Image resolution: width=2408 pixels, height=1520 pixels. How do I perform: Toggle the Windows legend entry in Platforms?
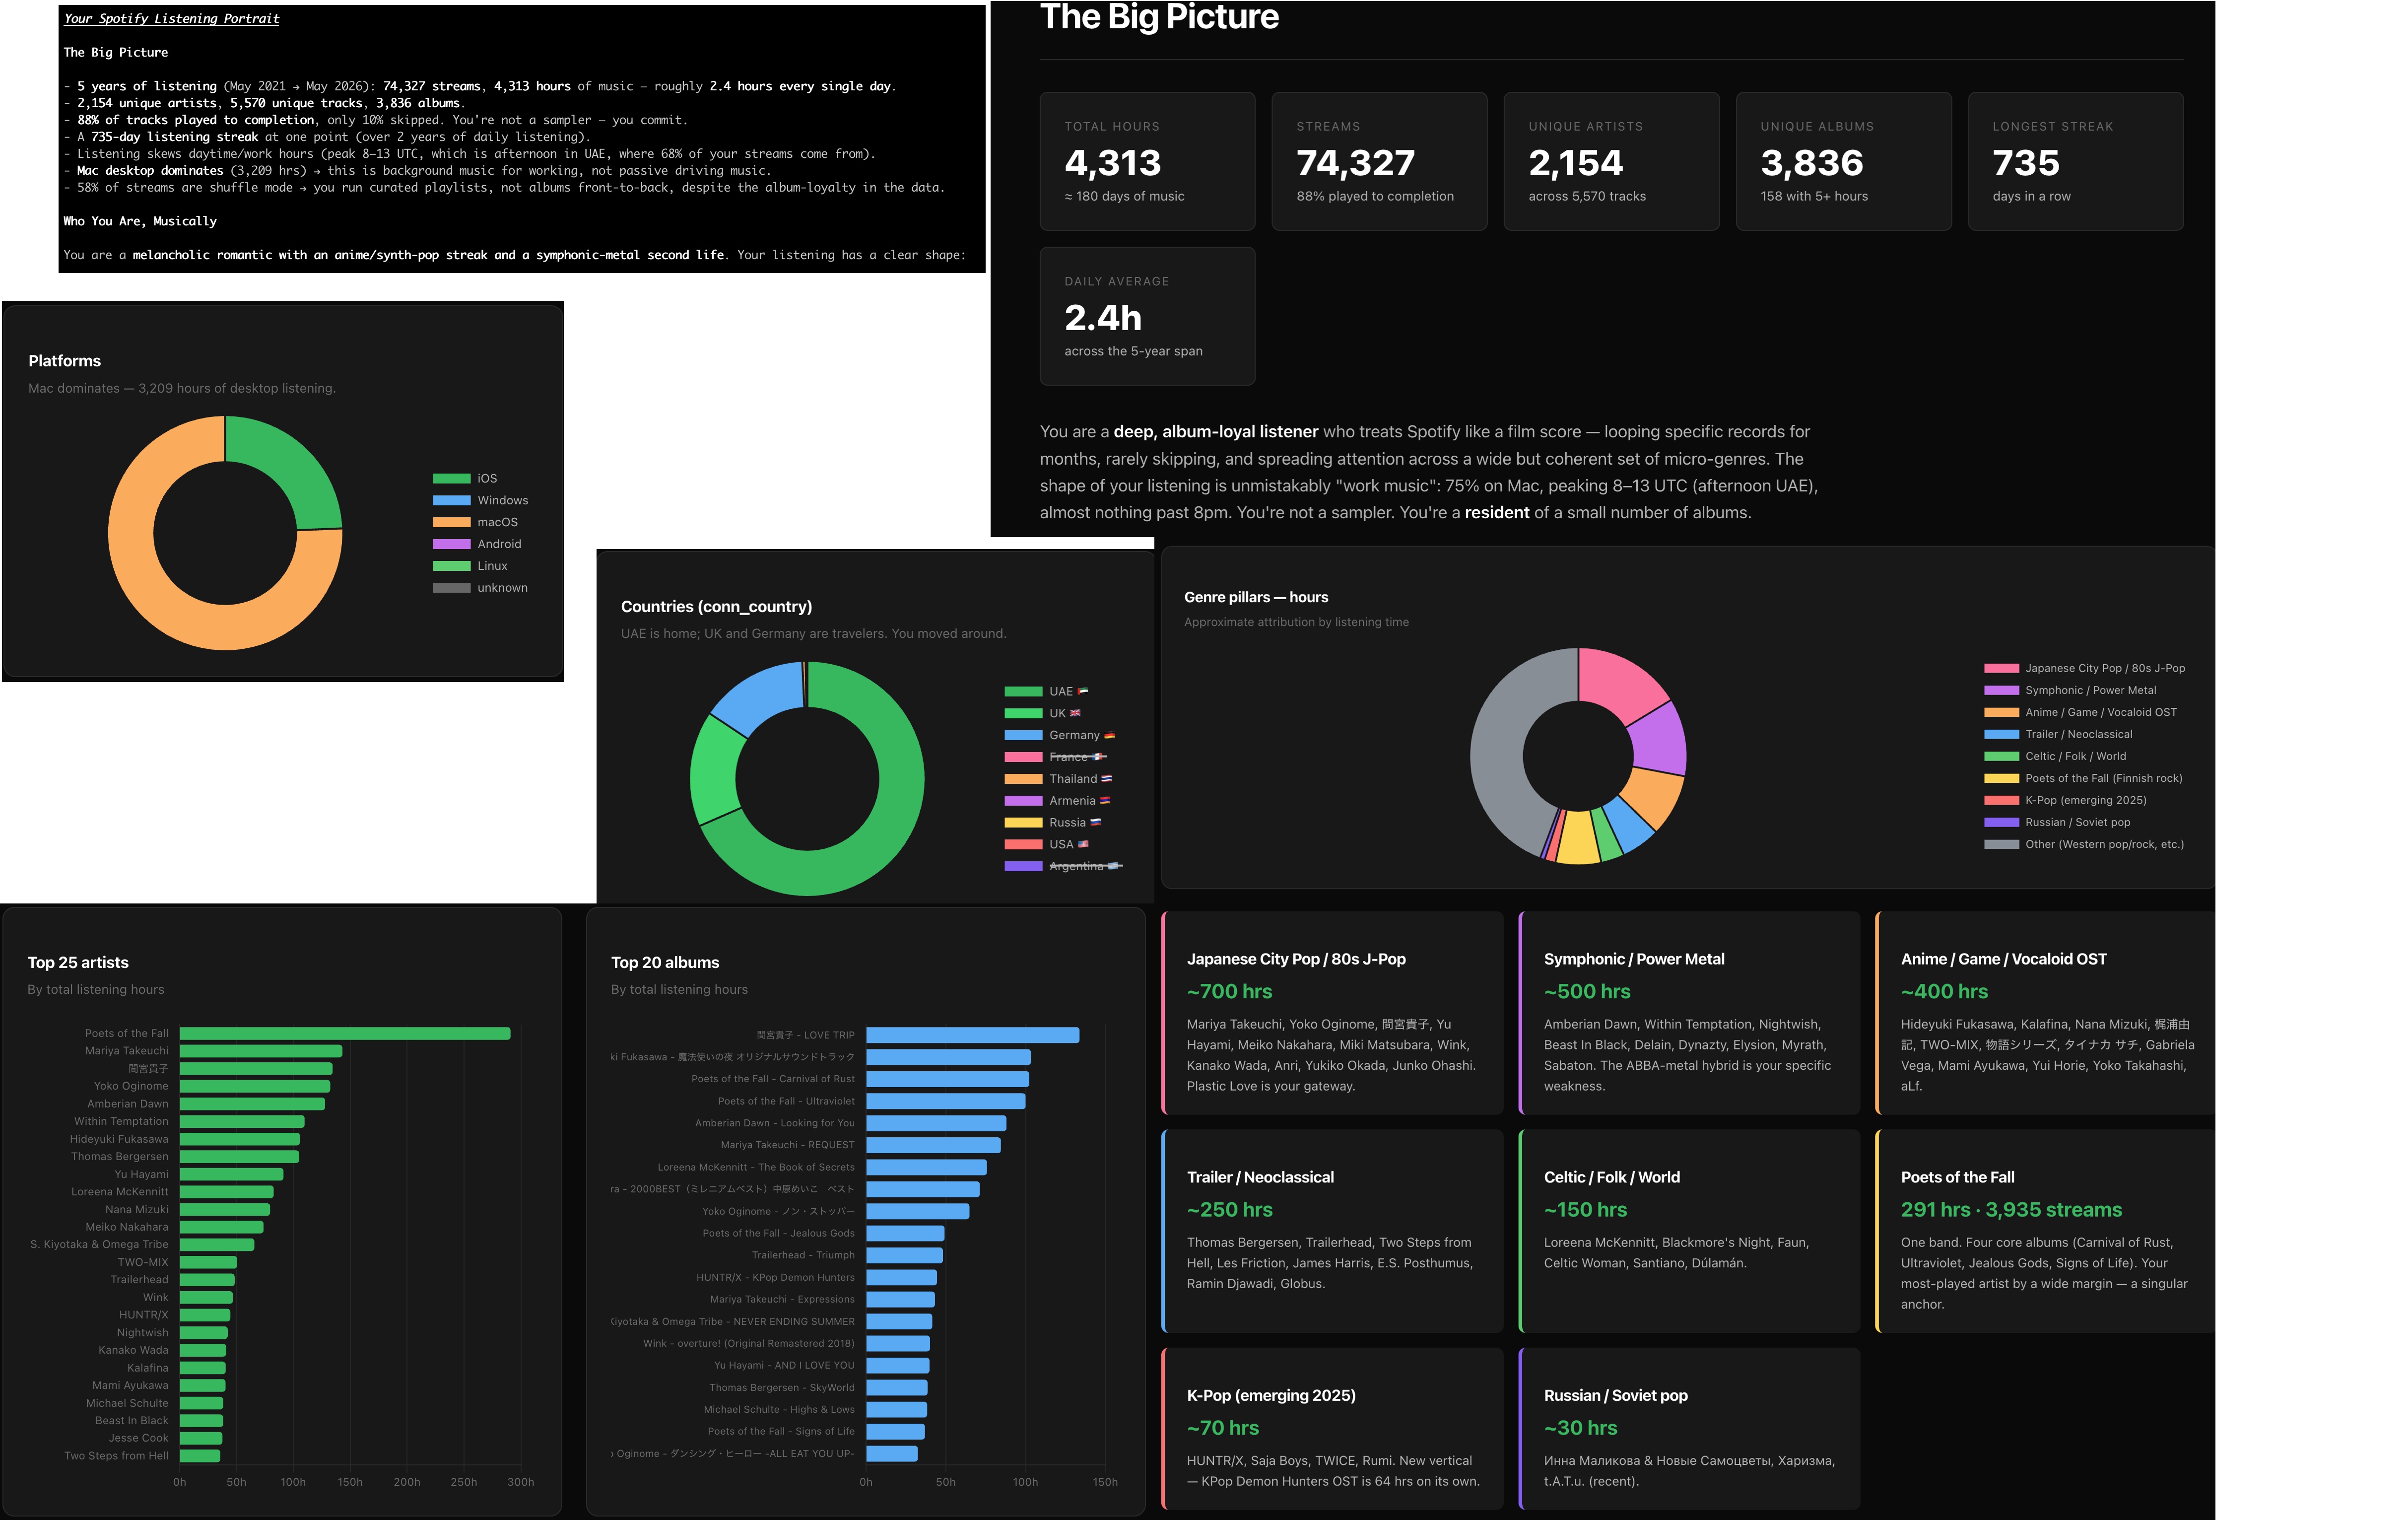coord(480,500)
